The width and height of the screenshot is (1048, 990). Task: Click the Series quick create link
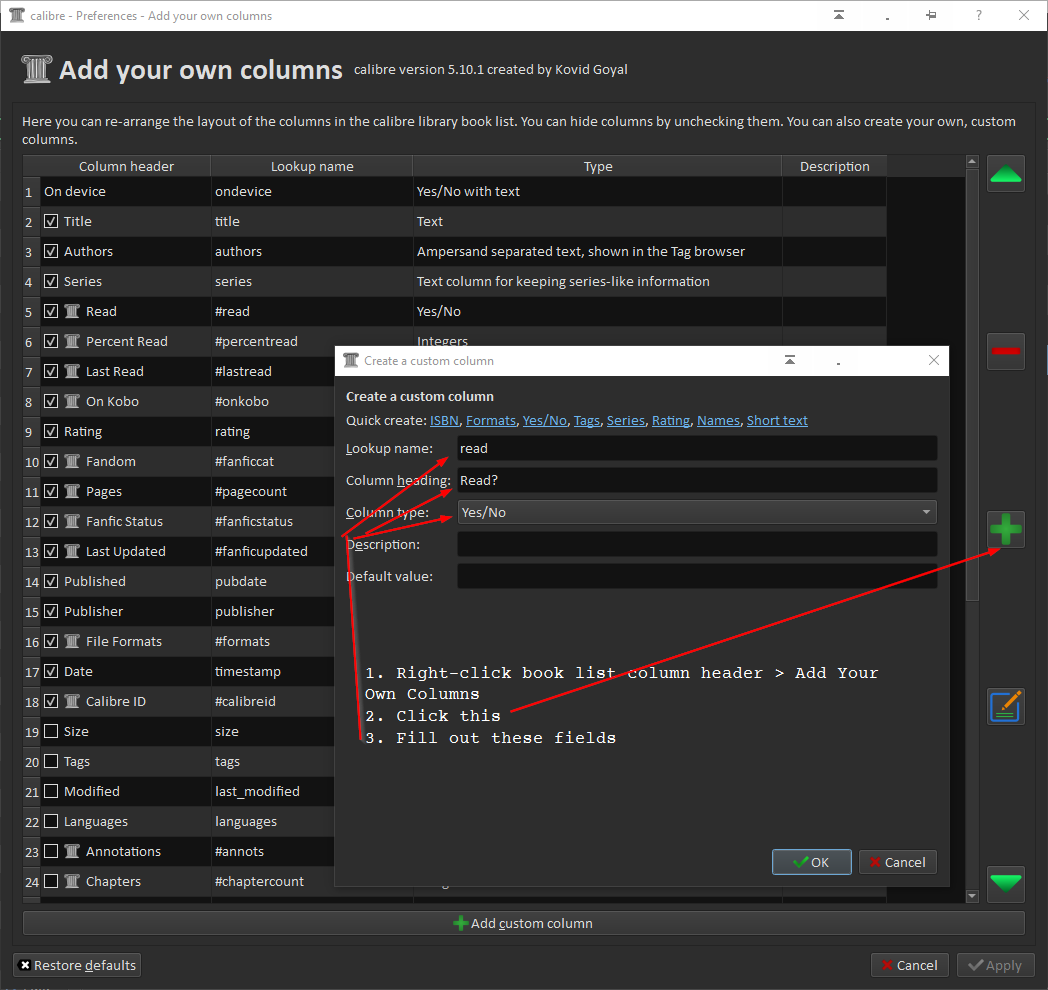coord(626,420)
